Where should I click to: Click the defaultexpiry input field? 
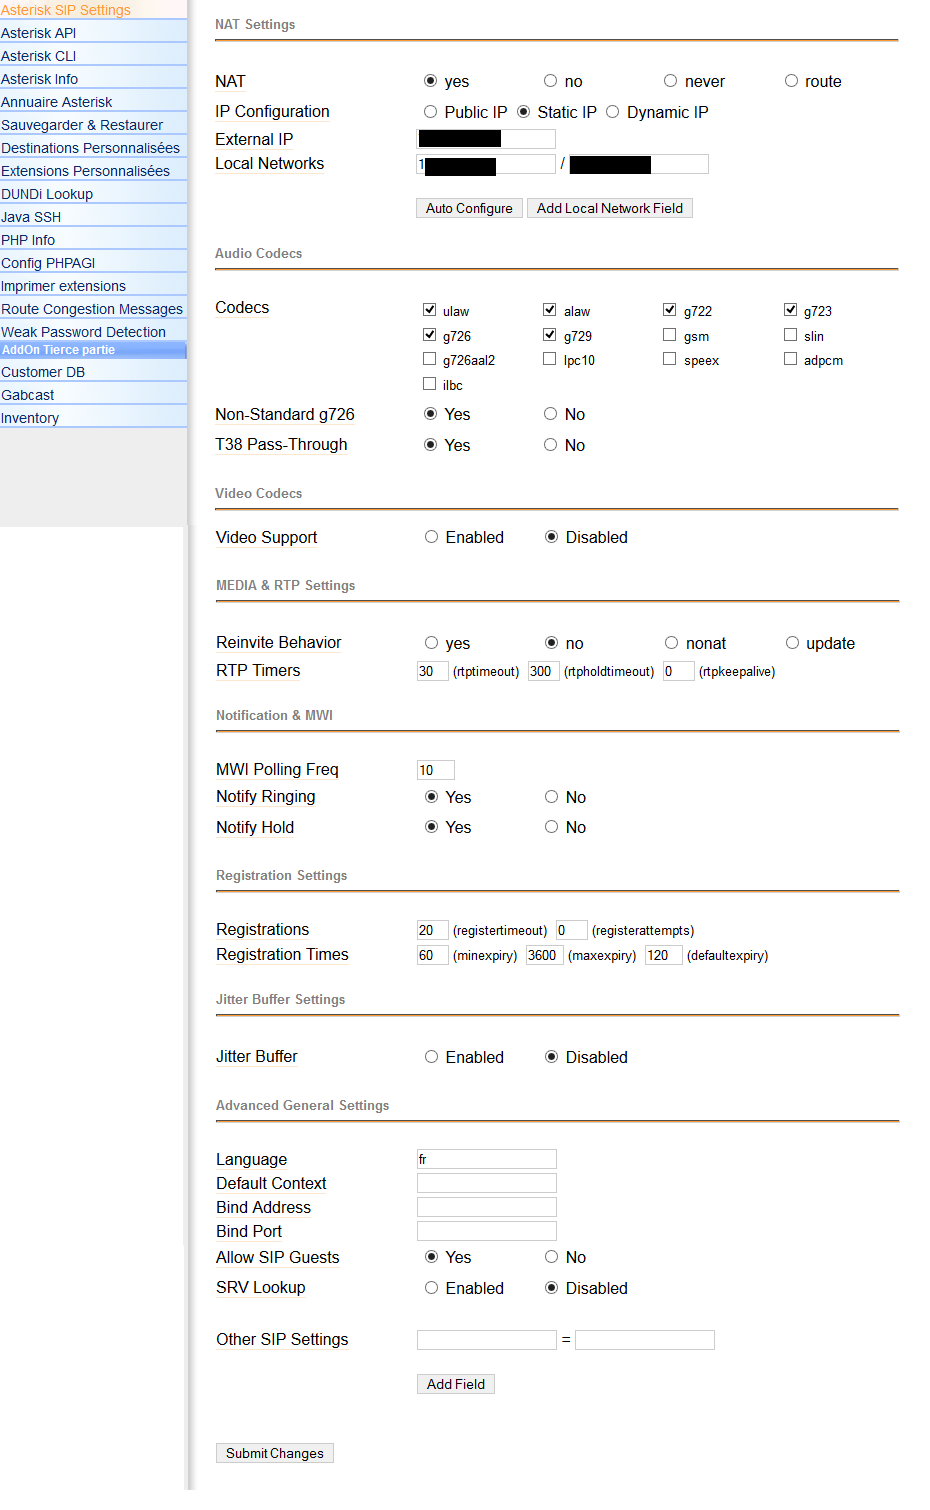[x=664, y=955]
